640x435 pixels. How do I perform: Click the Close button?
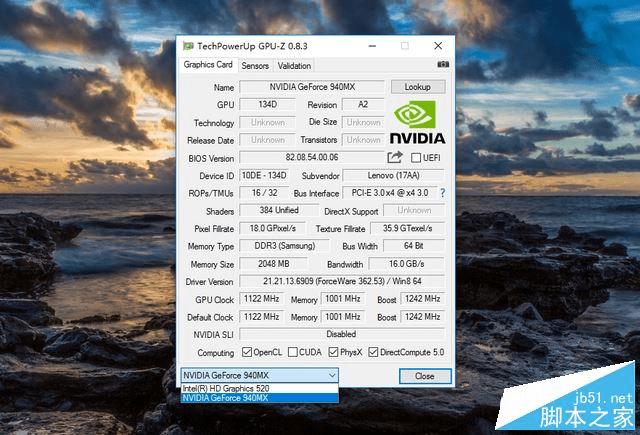pos(425,376)
